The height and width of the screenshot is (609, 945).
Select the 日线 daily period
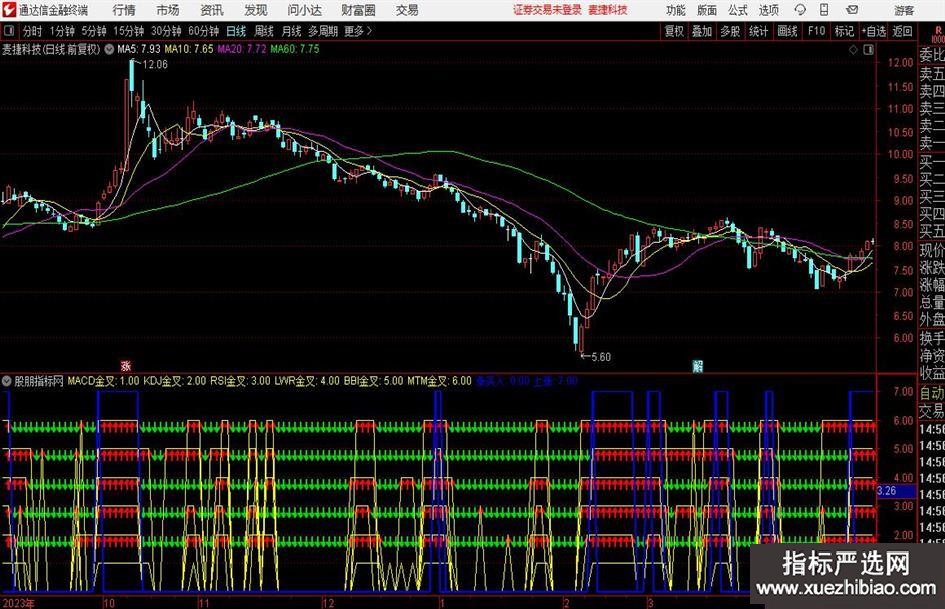(236, 31)
